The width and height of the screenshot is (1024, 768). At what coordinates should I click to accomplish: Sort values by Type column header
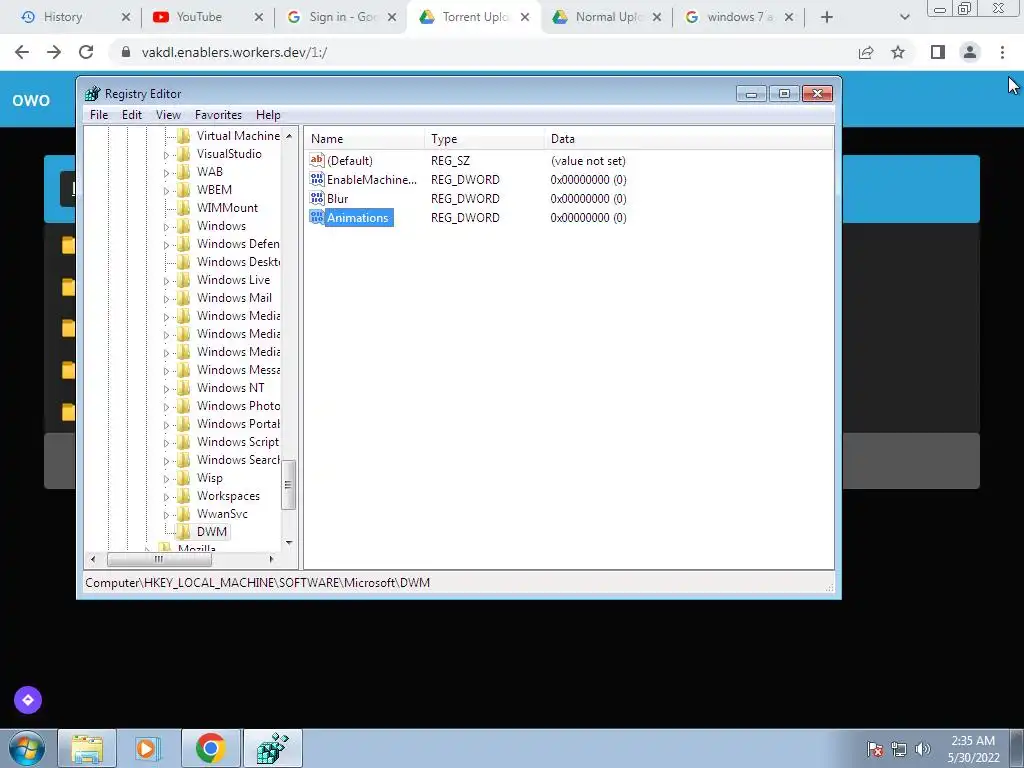pos(484,138)
